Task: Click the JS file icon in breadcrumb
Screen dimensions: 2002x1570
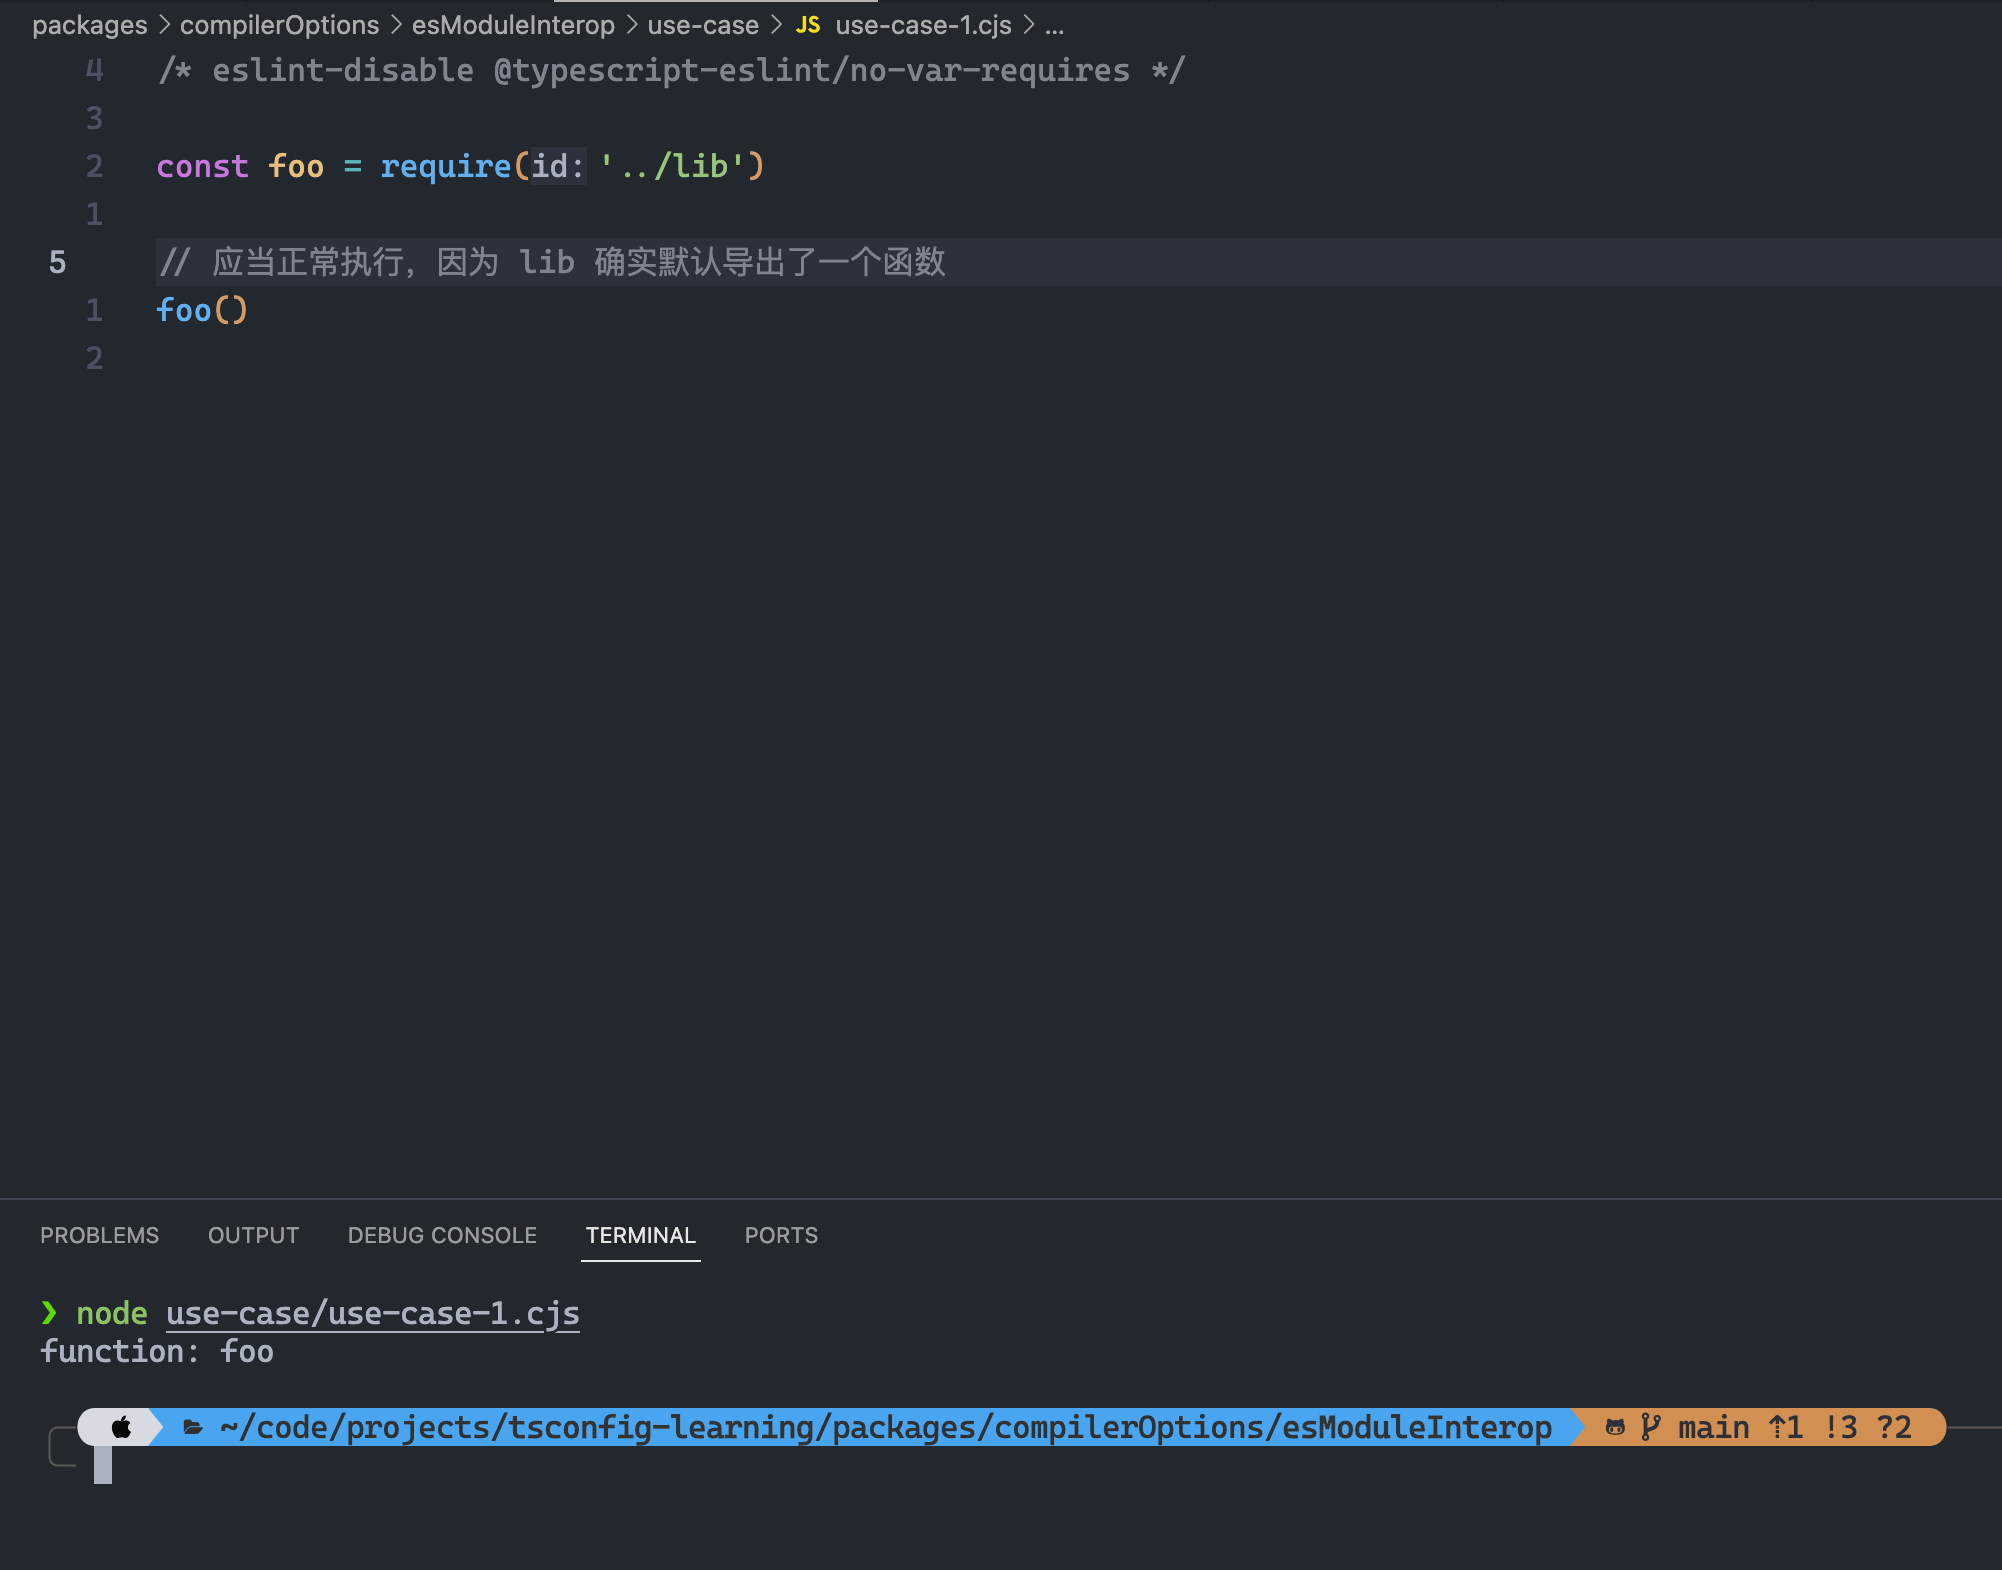Action: tap(808, 25)
